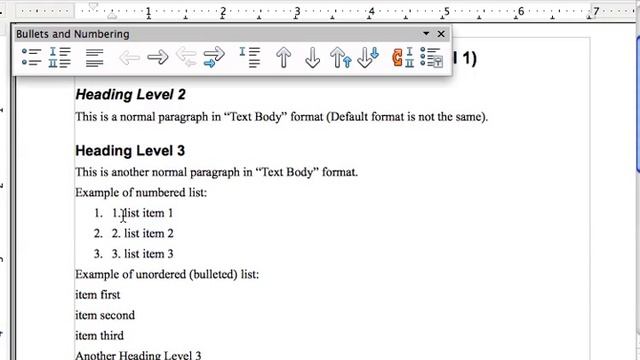
Task: Toggle Numbering On/Off in toolbar
Action: 60,57
